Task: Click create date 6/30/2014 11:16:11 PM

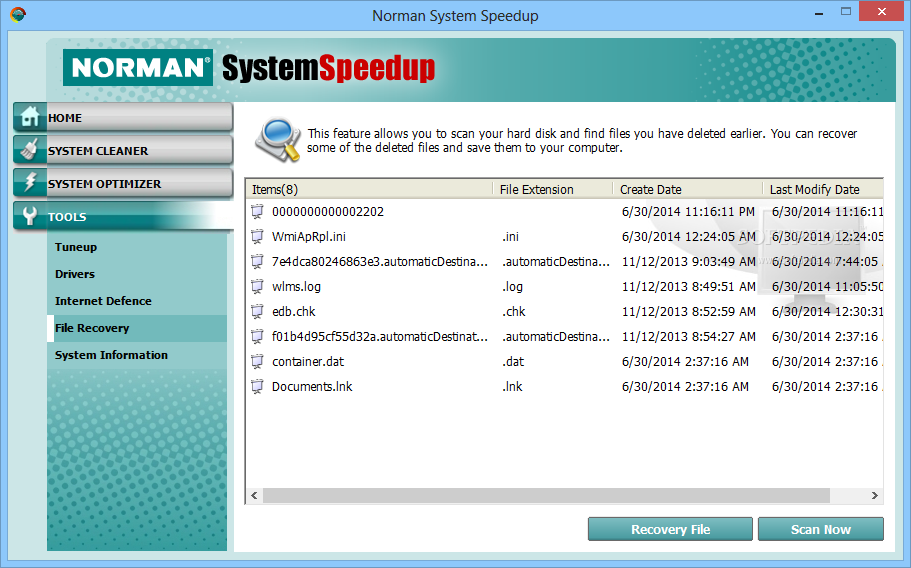Action: coord(688,211)
